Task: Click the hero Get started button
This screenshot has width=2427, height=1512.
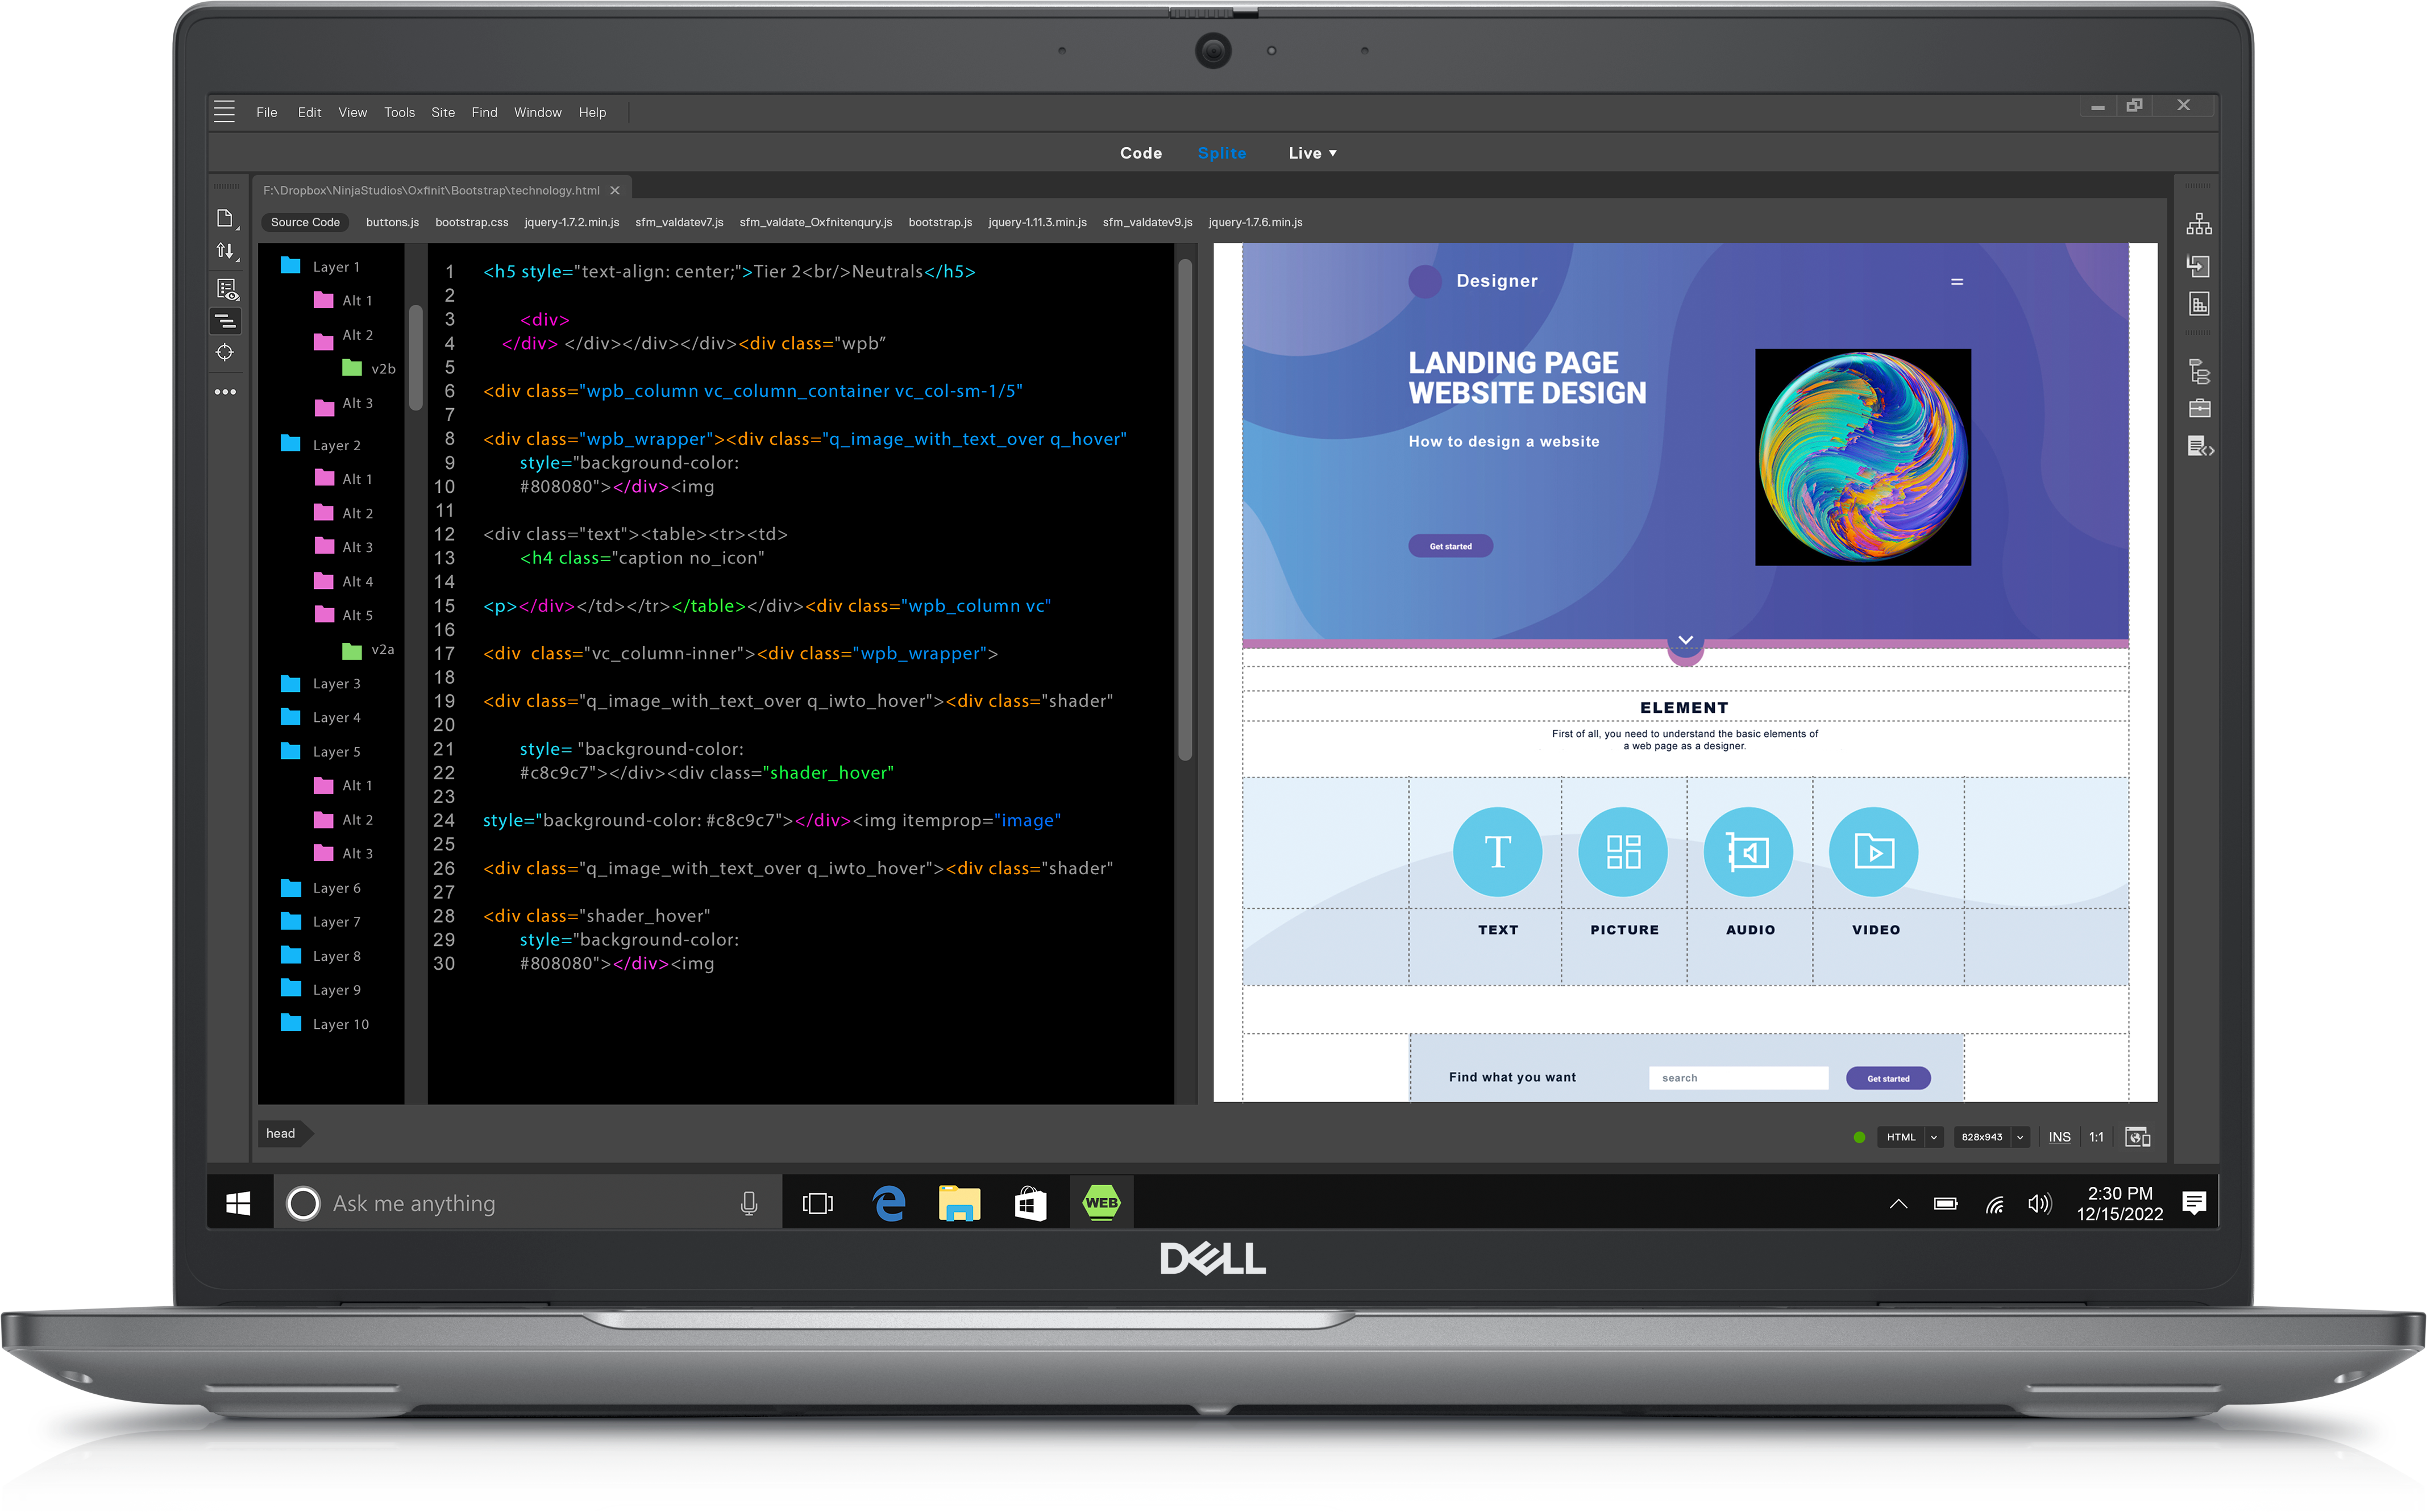Action: pos(1450,546)
